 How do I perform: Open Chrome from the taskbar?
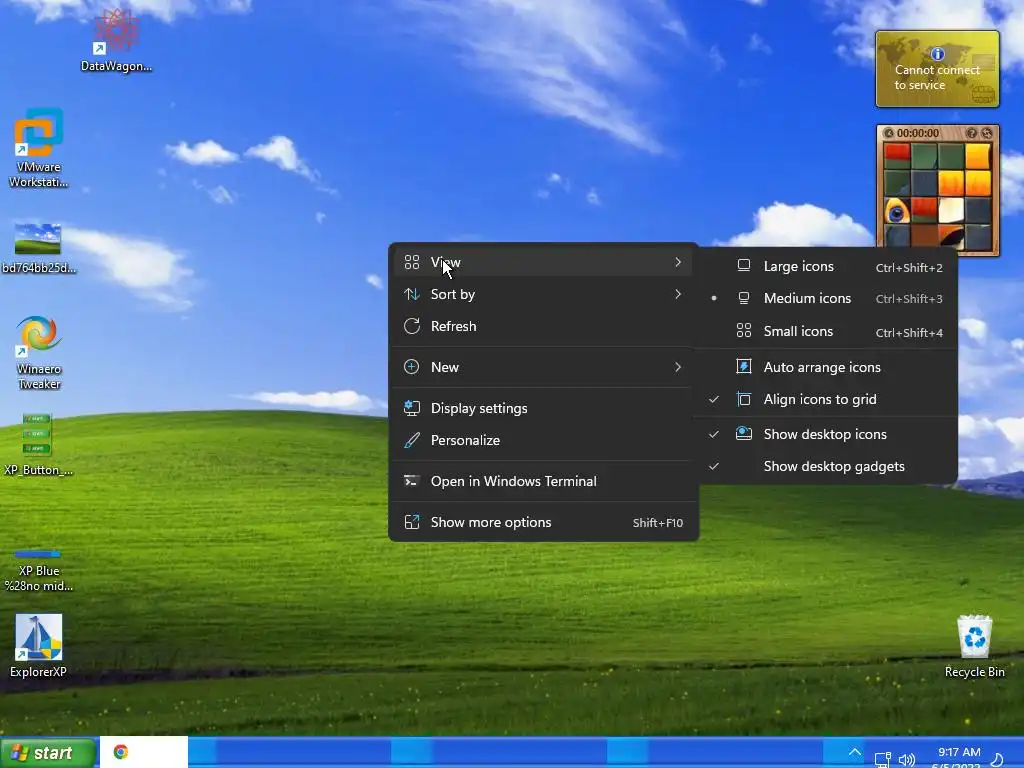pyautogui.click(x=121, y=752)
